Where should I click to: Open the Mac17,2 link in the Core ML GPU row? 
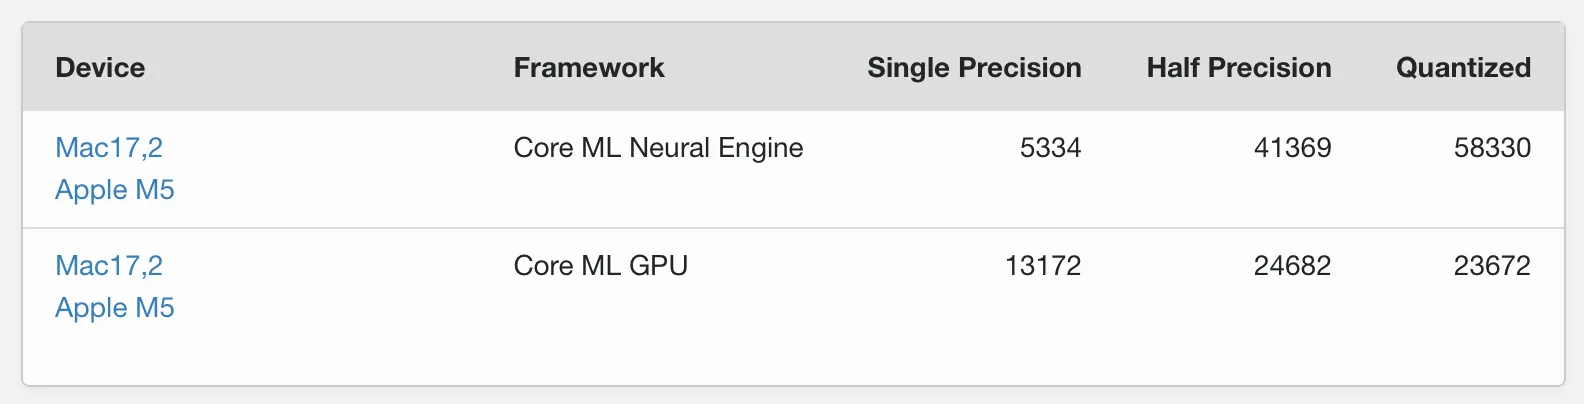pos(109,266)
